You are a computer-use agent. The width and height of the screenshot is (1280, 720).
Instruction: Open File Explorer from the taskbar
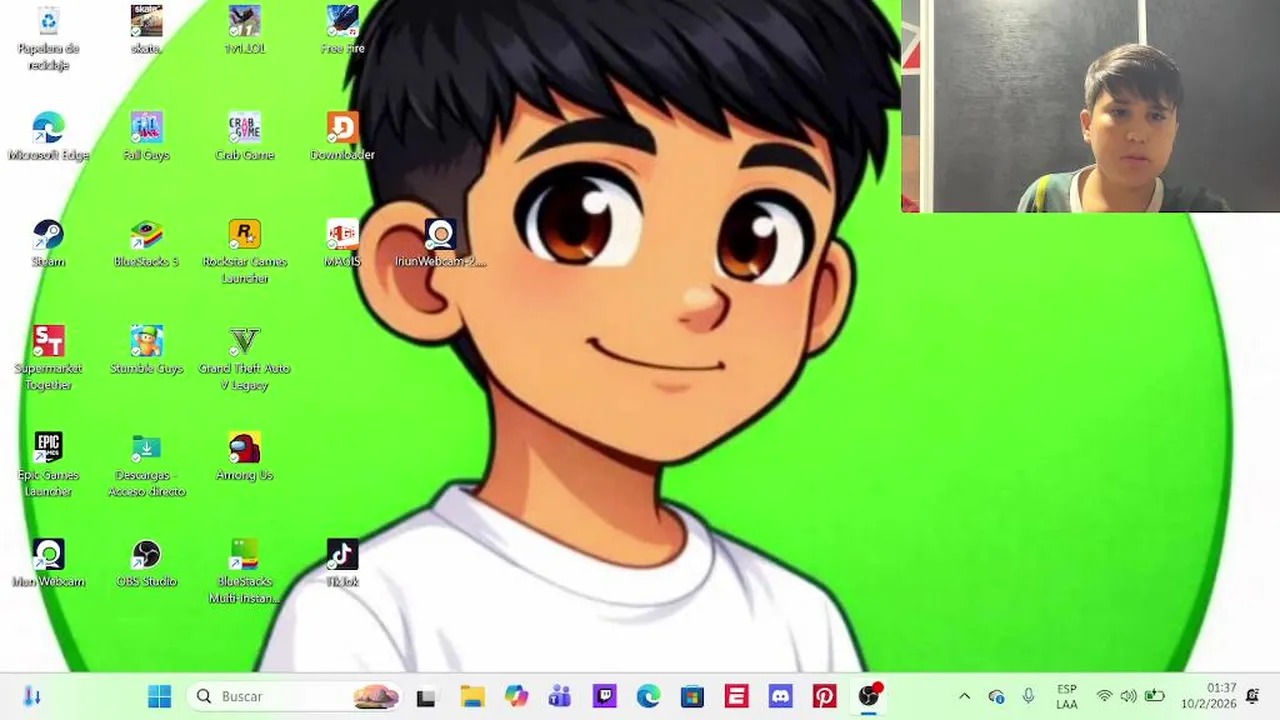472,696
